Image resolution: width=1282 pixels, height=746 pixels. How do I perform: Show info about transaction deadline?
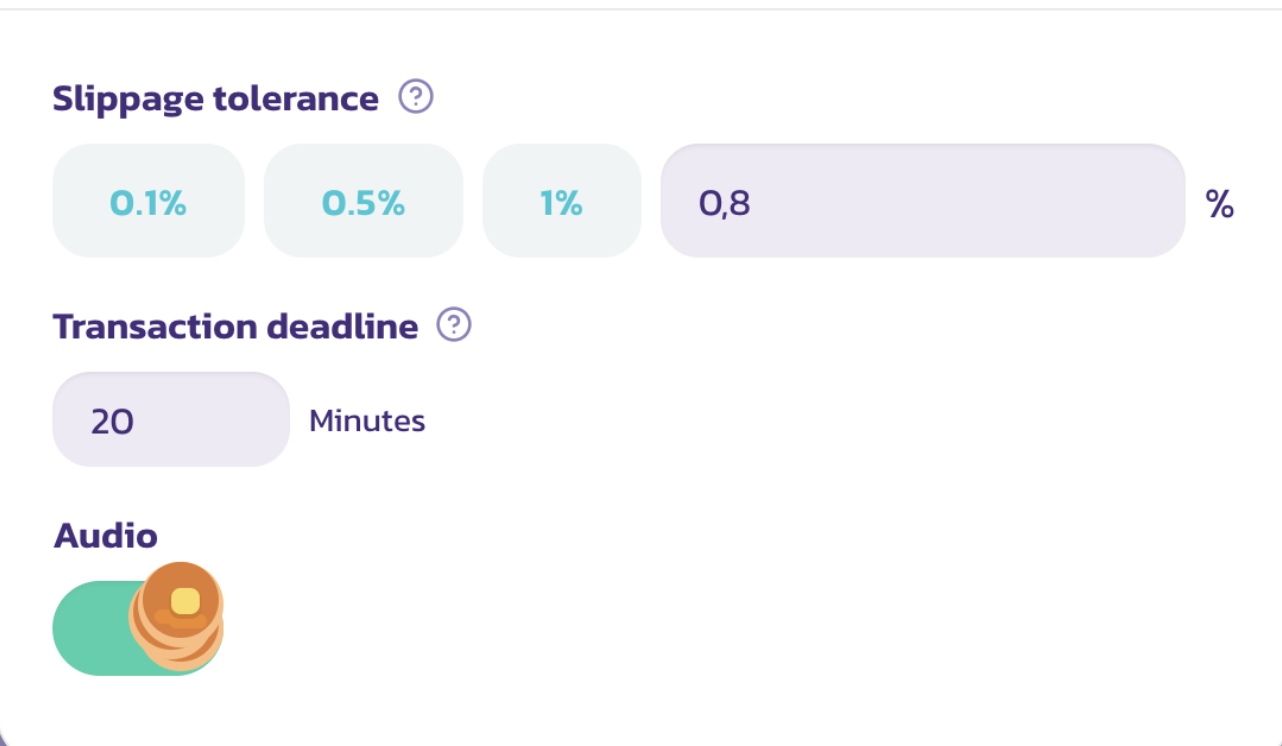[454, 325]
